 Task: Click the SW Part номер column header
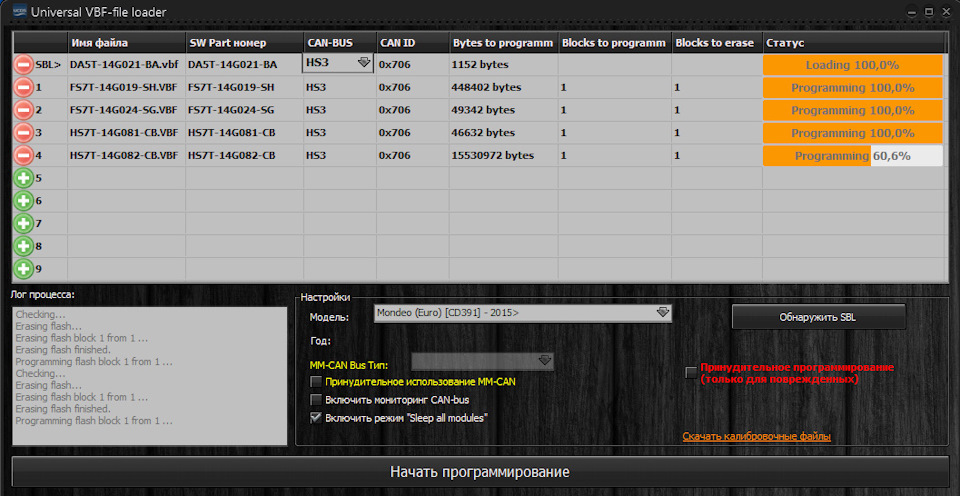pos(244,43)
